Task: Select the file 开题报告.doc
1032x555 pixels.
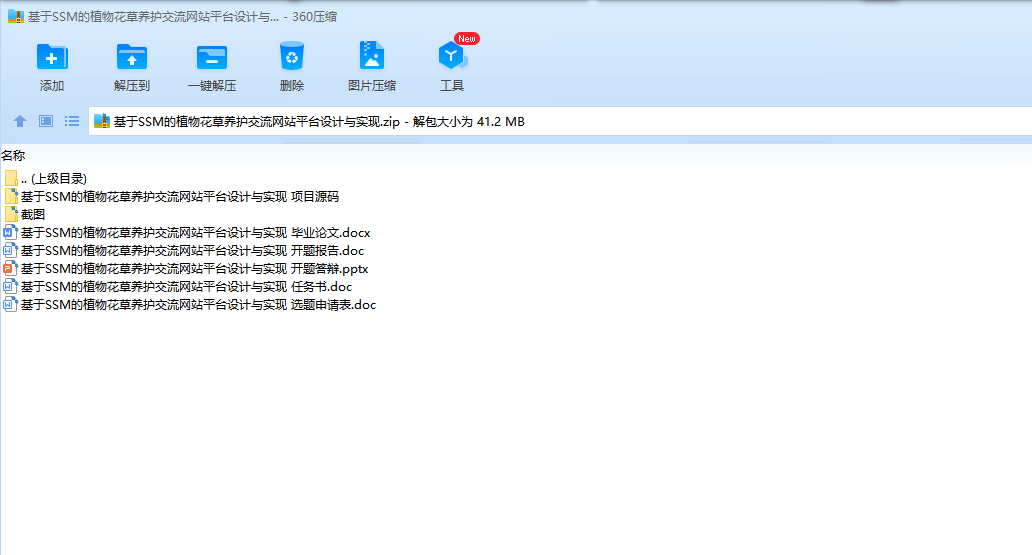Action: click(x=192, y=251)
